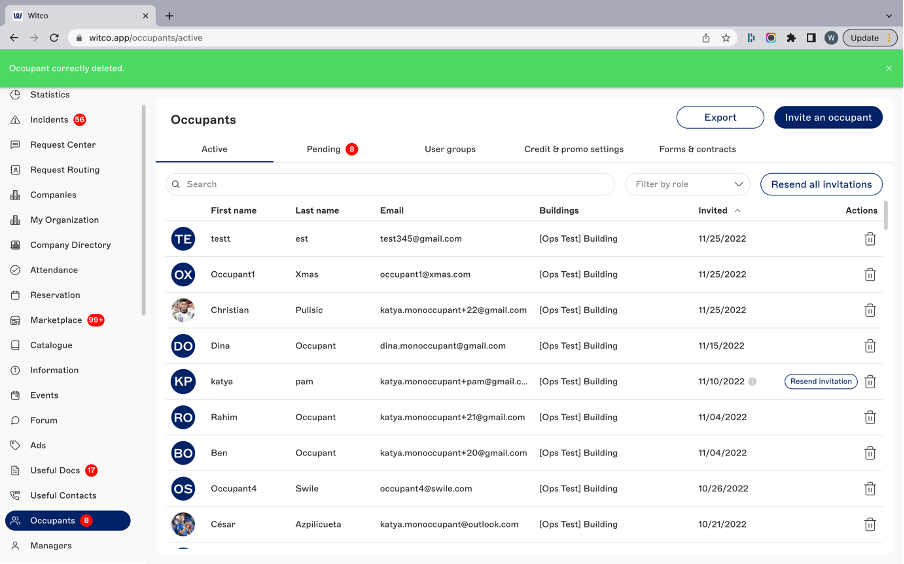Click the sidebar scrollbar
This screenshot has height=564, width=904.
pyautogui.click(x=144, y=210)
